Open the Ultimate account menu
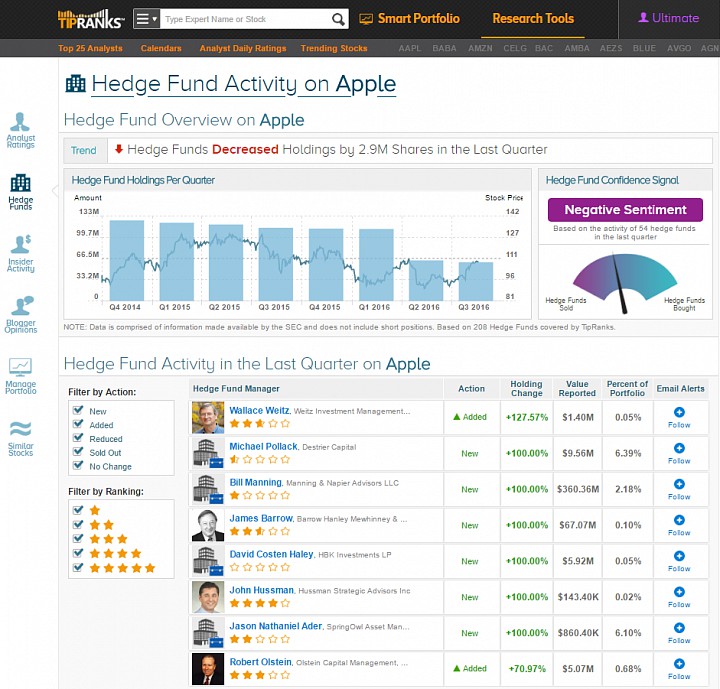The image size is (720, 689). [x=669, y=18]
